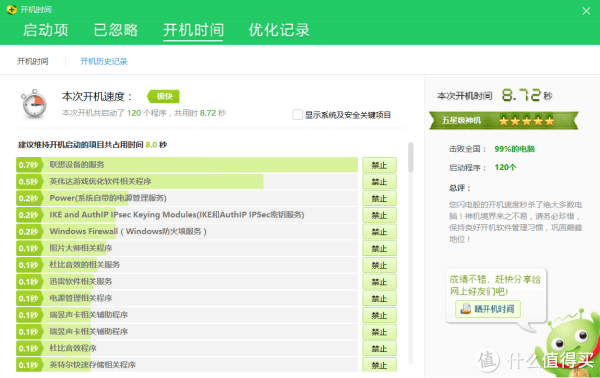Click 禁止 for 杜比音效的相关服务
This screenshot has height=378, width=600.
379,265
